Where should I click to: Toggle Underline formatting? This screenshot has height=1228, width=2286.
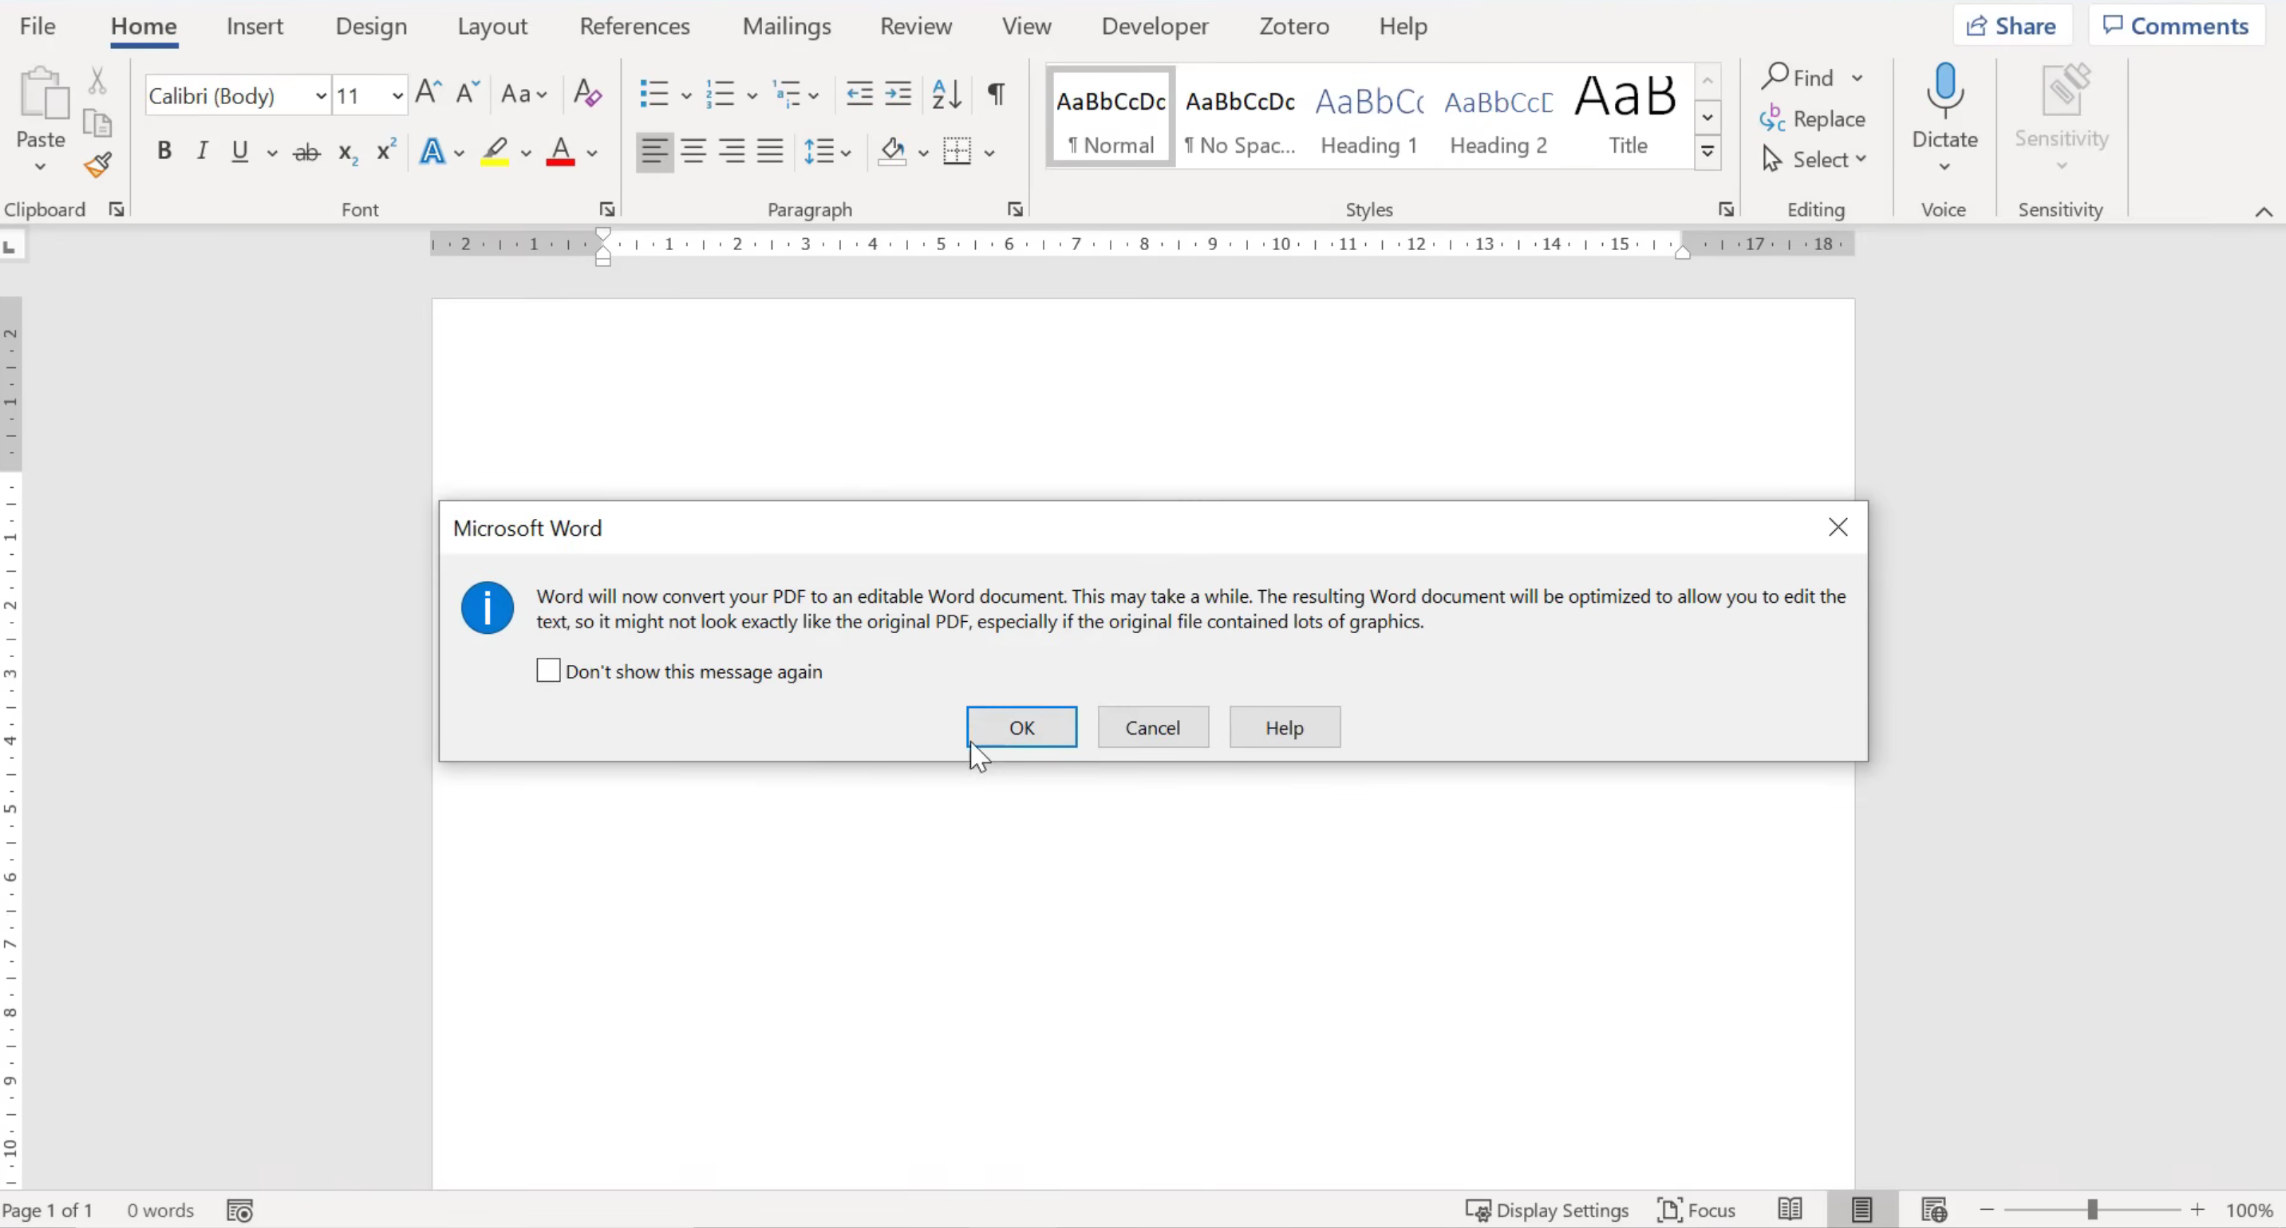tap(240, 151)
